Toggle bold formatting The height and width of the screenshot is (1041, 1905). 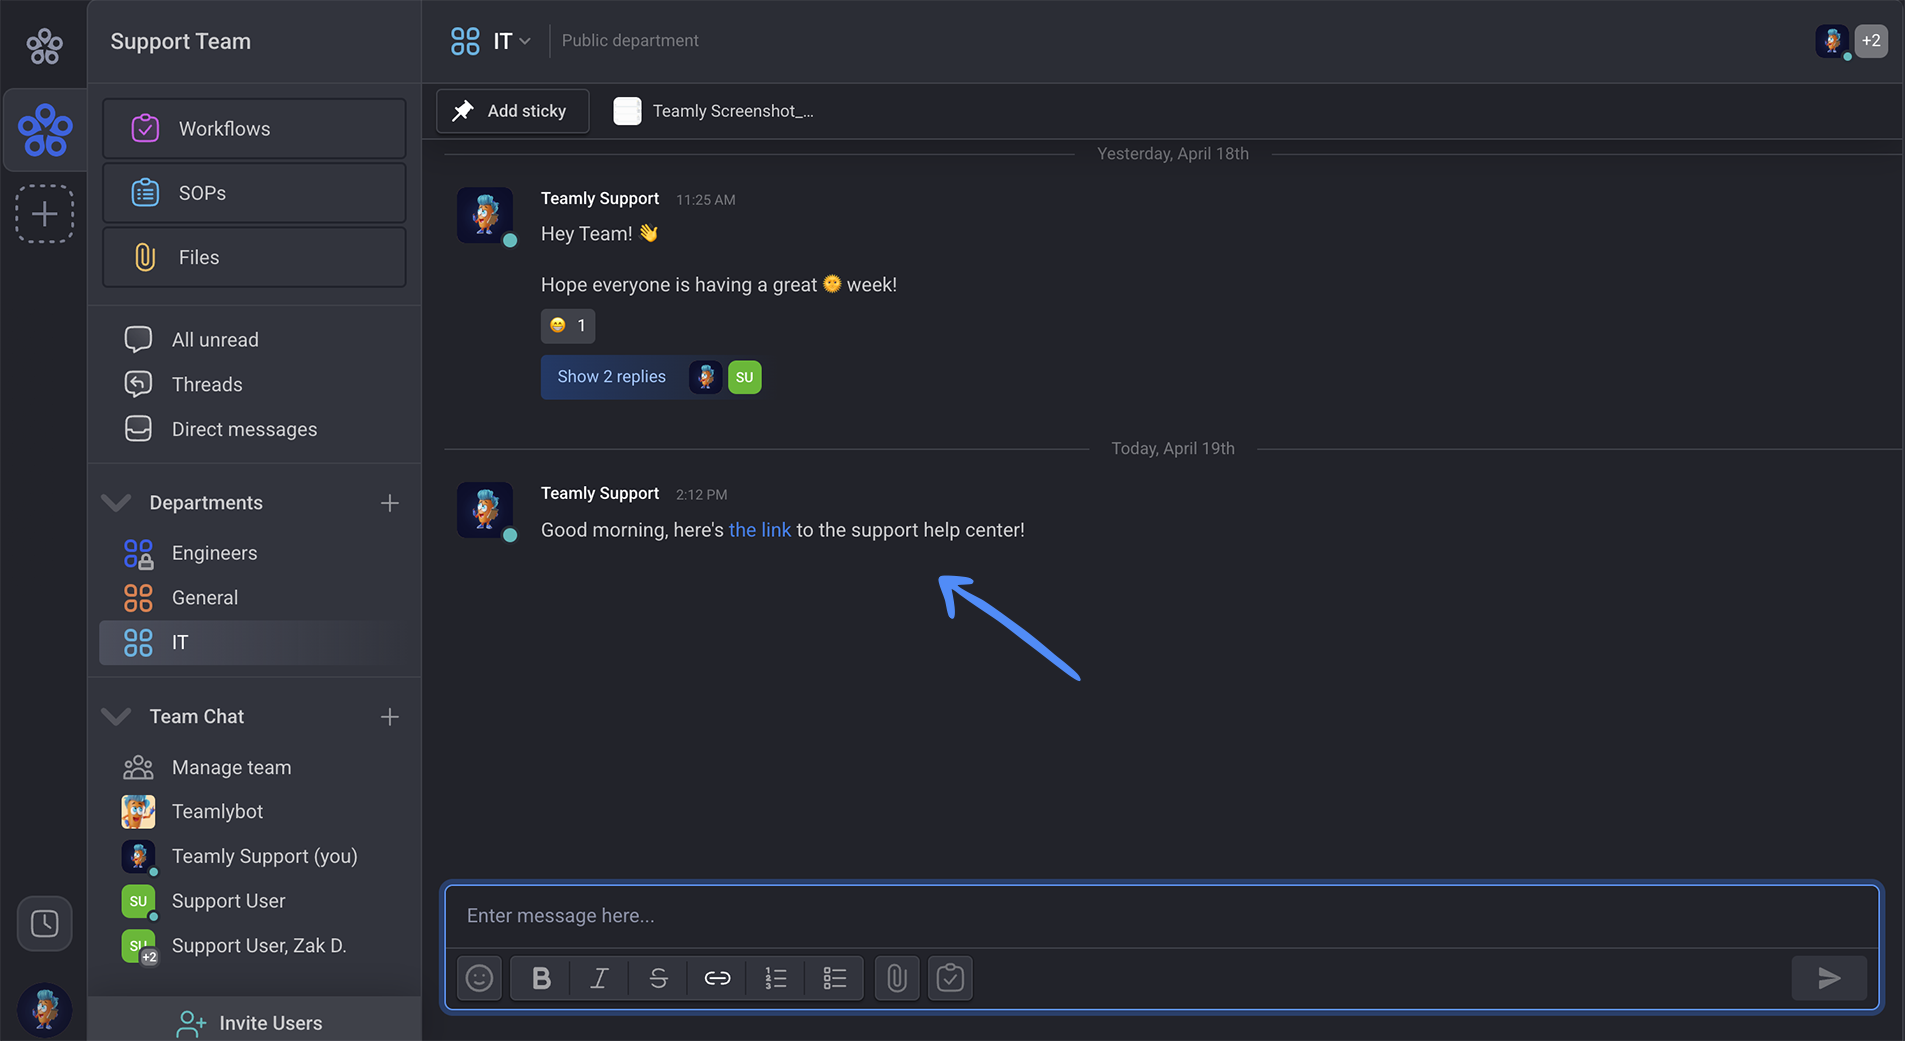point(541,978)
